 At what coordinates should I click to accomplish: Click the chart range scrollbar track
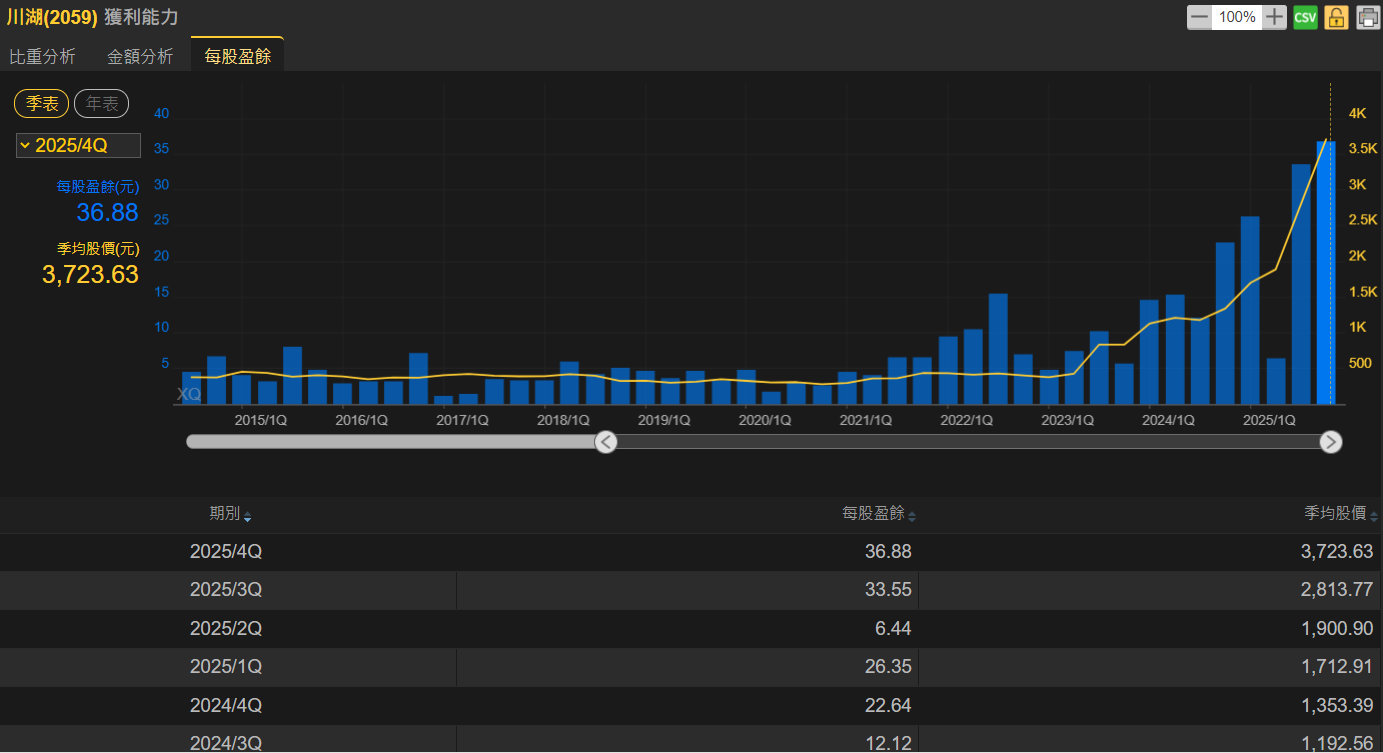pos(960,442)
